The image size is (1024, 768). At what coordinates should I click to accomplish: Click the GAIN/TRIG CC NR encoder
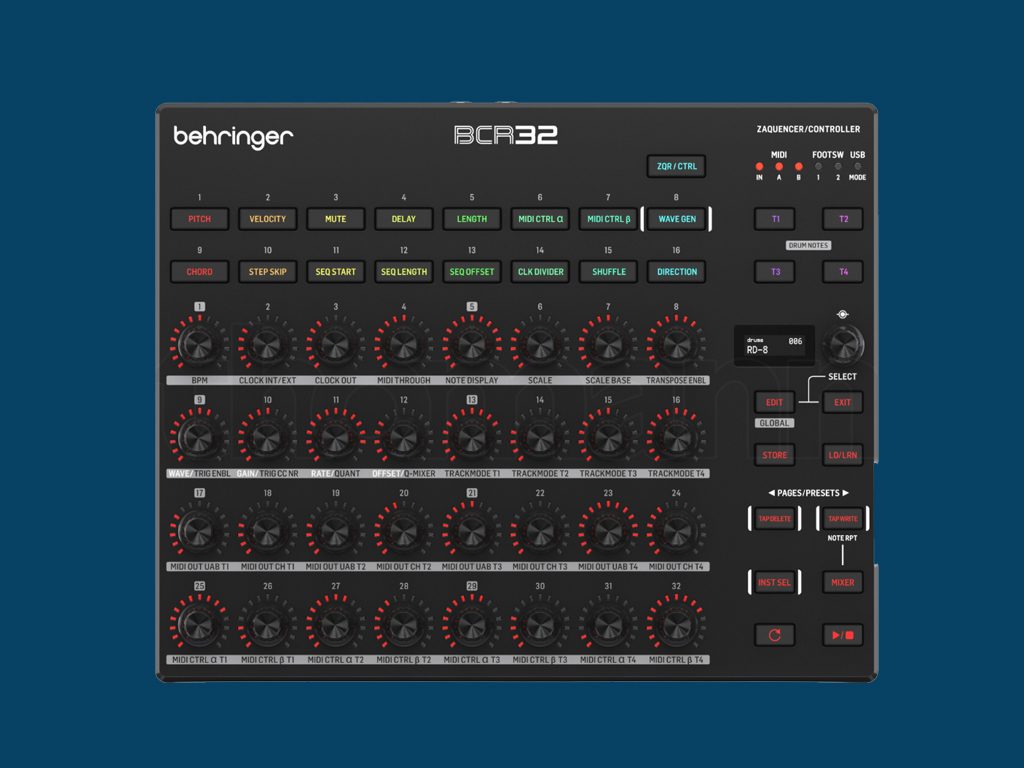(x=266, y=438)
